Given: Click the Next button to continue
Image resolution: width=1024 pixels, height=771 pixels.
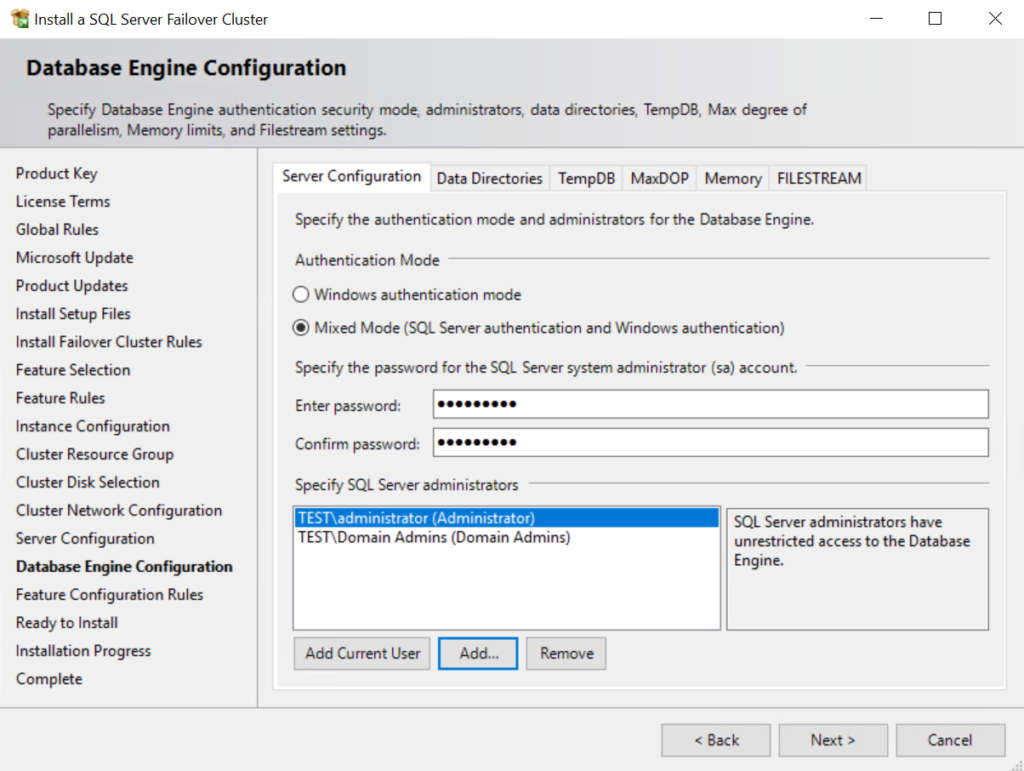Looking at the screenshot, I should pyautogui.click(x=832, y=740).
